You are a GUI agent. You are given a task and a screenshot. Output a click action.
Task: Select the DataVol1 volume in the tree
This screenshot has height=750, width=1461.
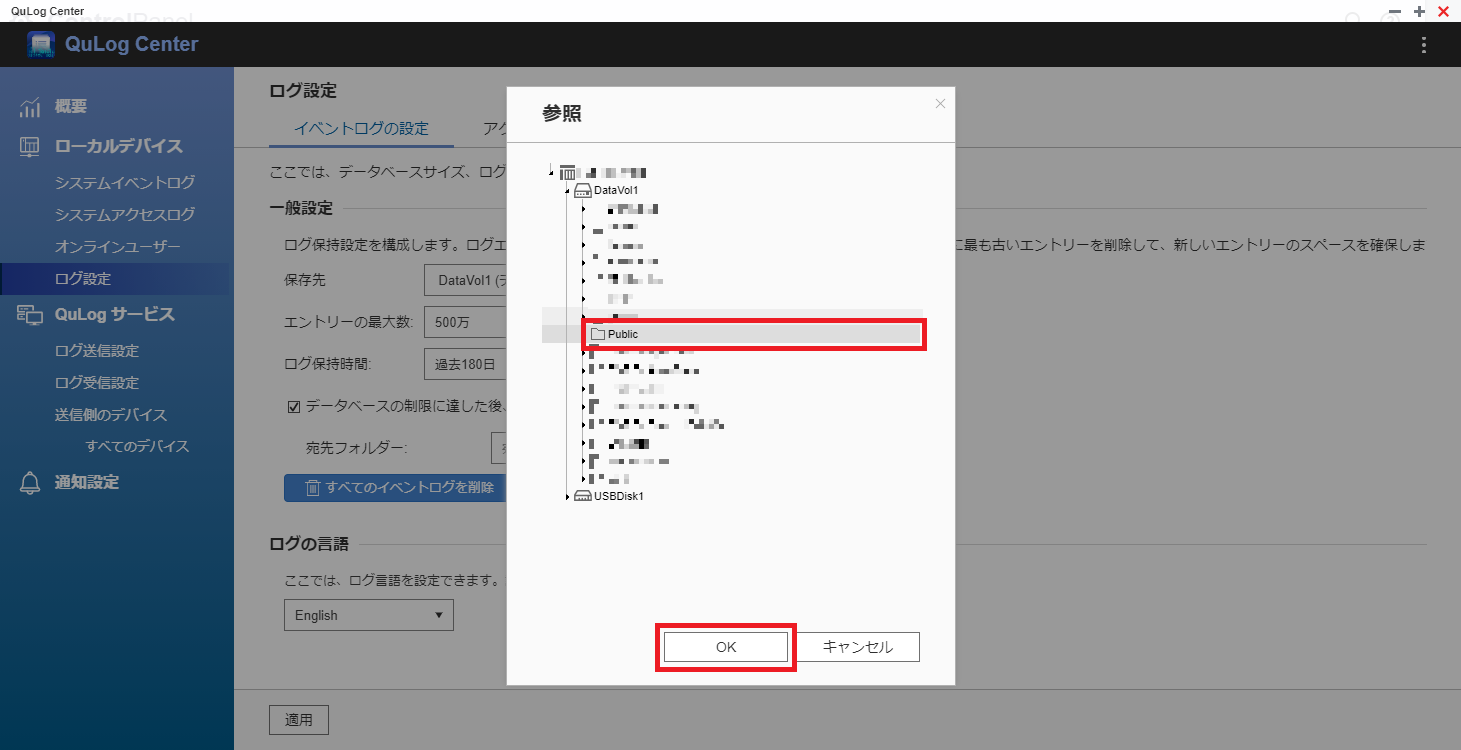point(607,190)
